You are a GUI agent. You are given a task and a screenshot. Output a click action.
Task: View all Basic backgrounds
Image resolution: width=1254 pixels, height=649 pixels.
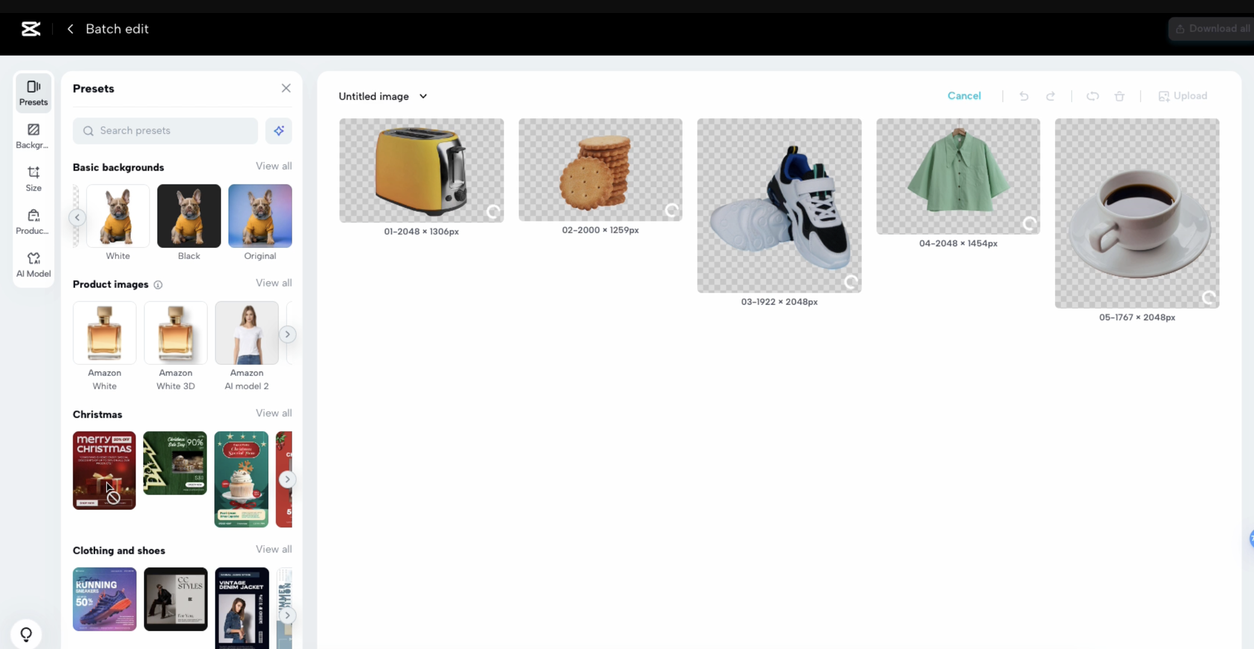click(274, 166)
